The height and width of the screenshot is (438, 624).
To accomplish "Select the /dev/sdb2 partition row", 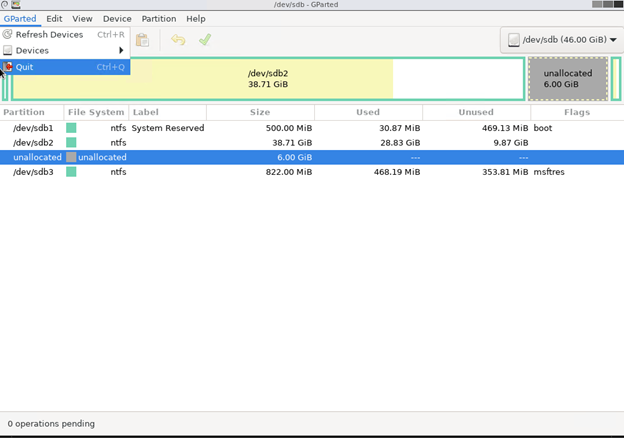I will tap(312, 142).
